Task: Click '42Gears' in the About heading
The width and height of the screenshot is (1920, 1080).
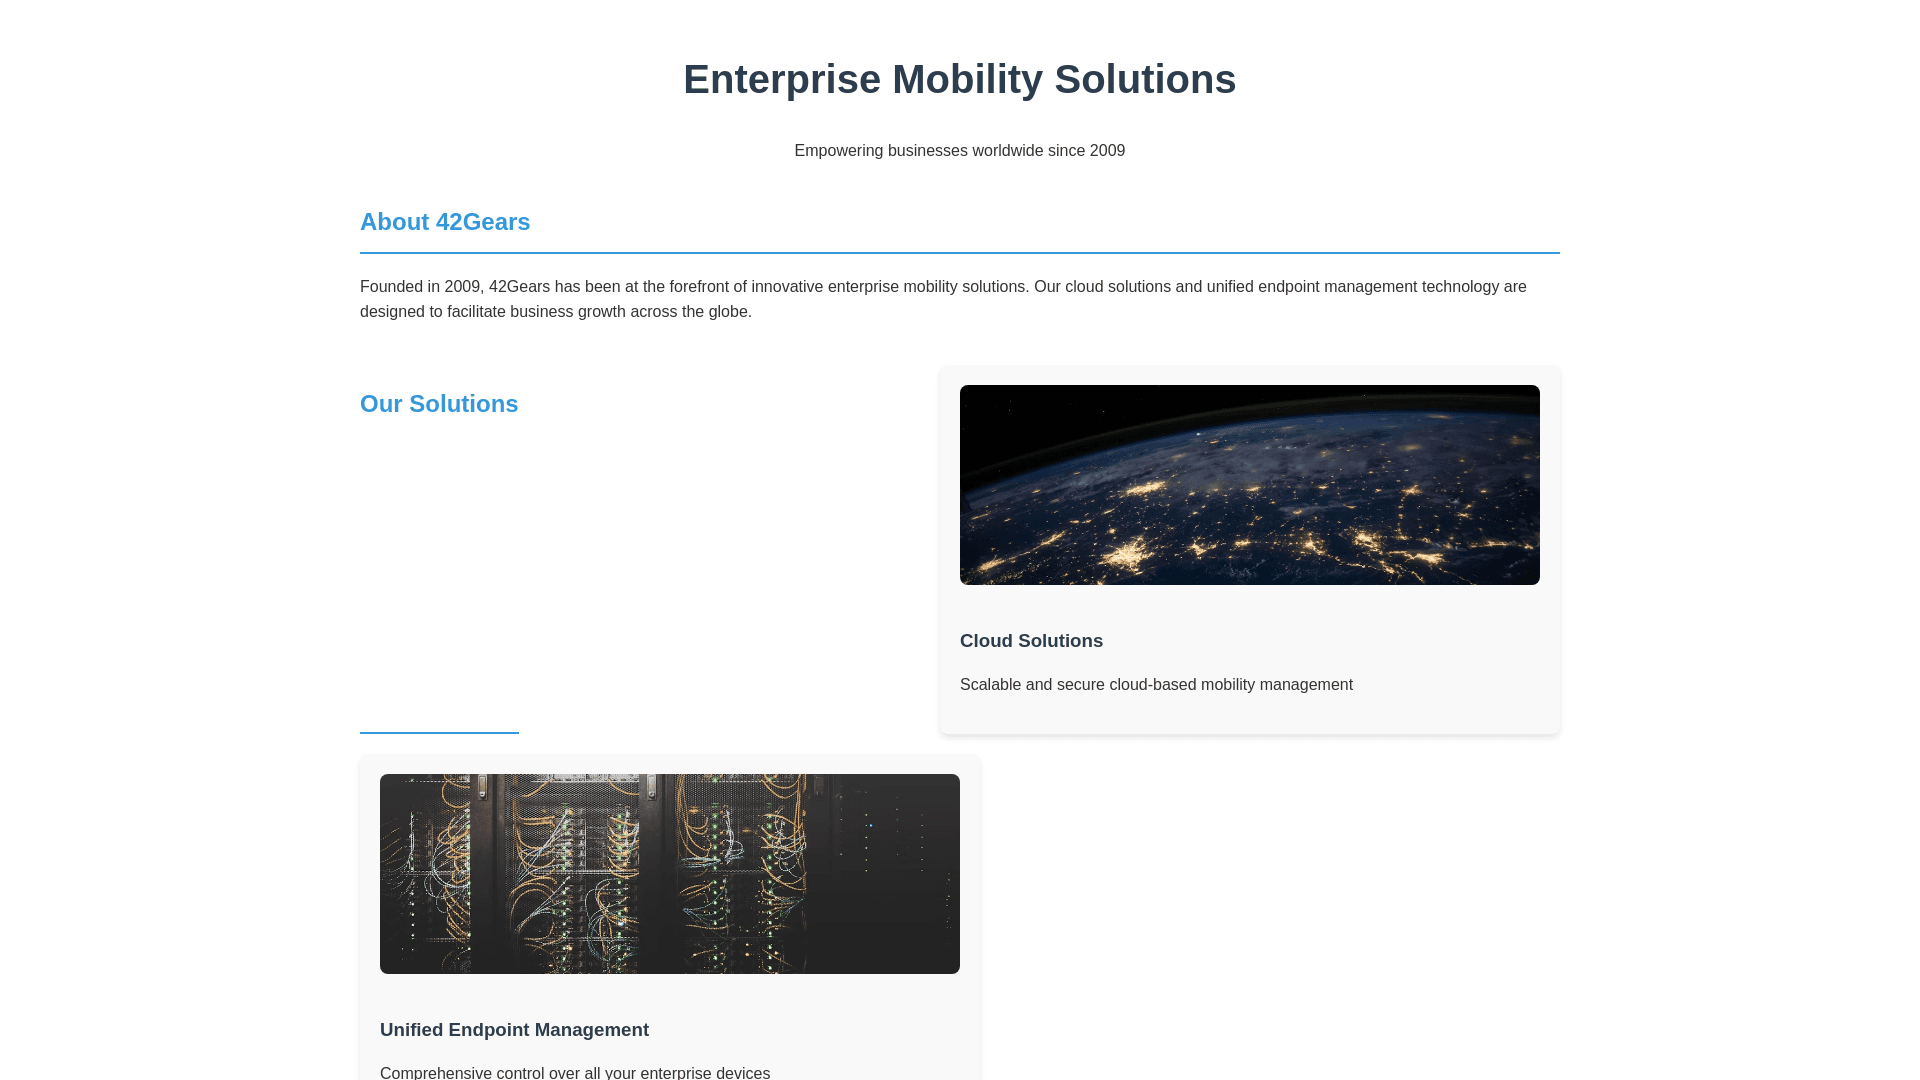Action: pos(483,222)
